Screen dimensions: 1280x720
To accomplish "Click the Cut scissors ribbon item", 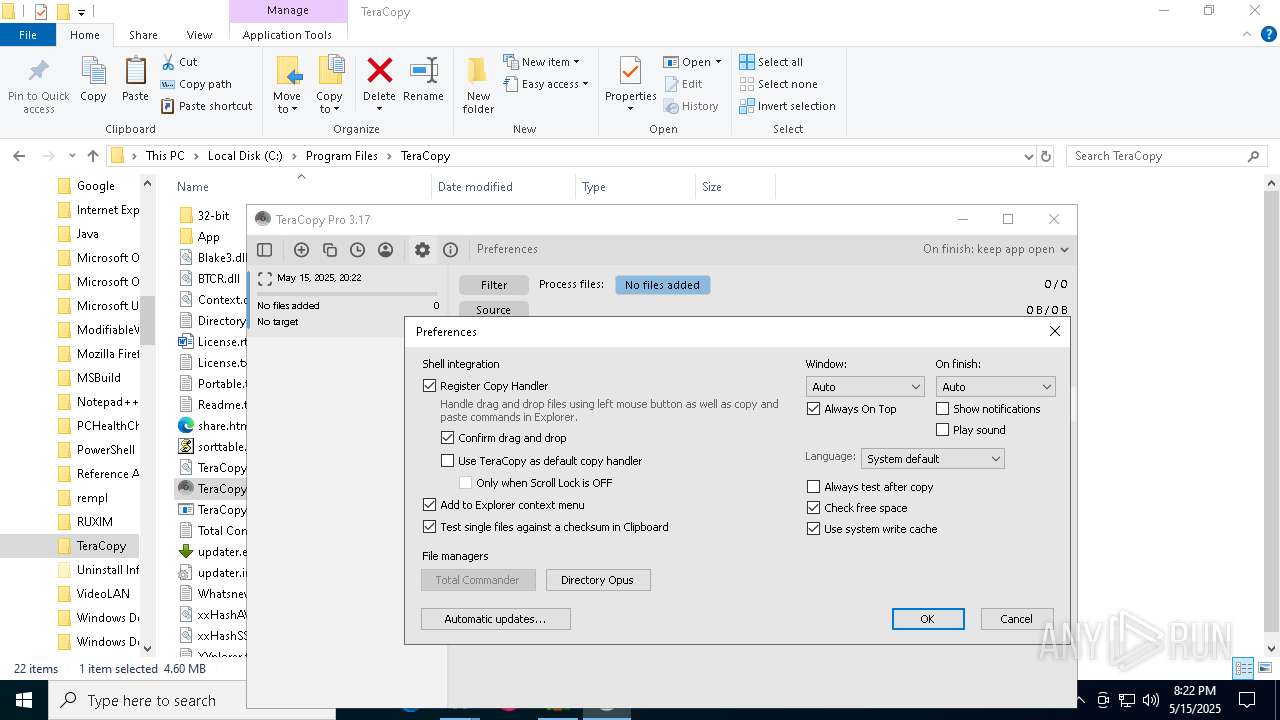I will [180, 62].
